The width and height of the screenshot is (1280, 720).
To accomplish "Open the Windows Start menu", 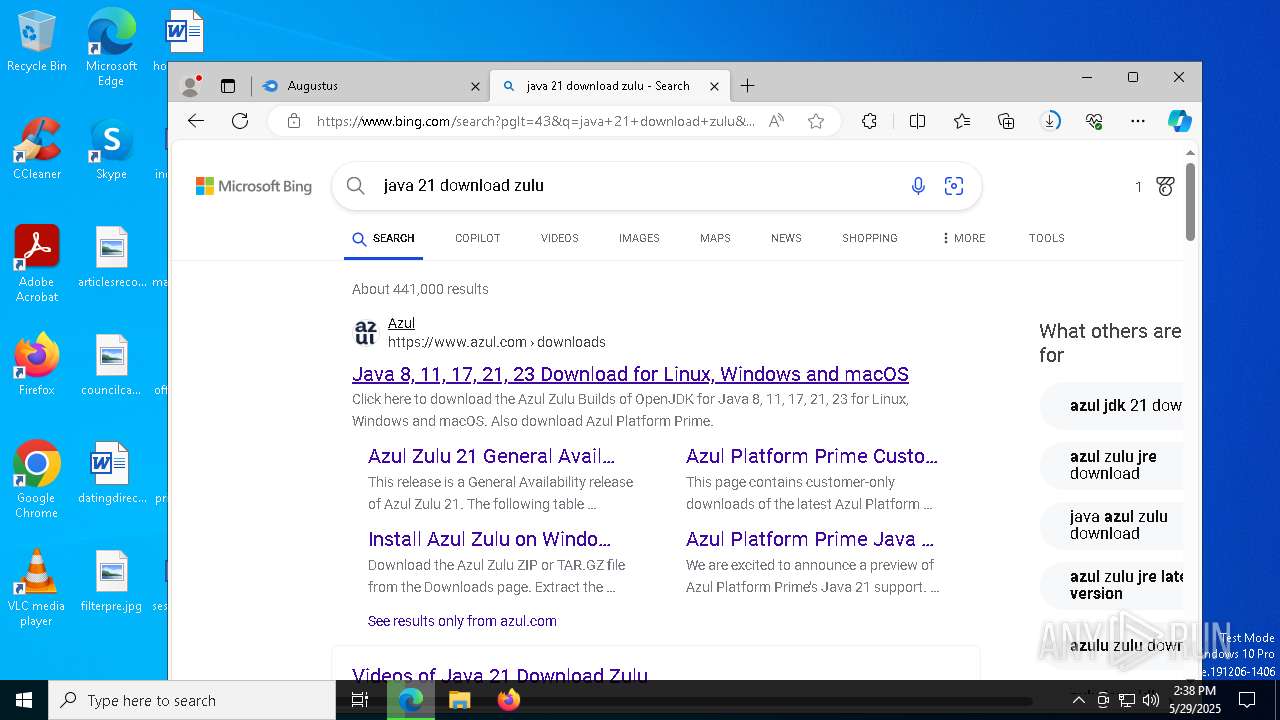I will point(24,700).
